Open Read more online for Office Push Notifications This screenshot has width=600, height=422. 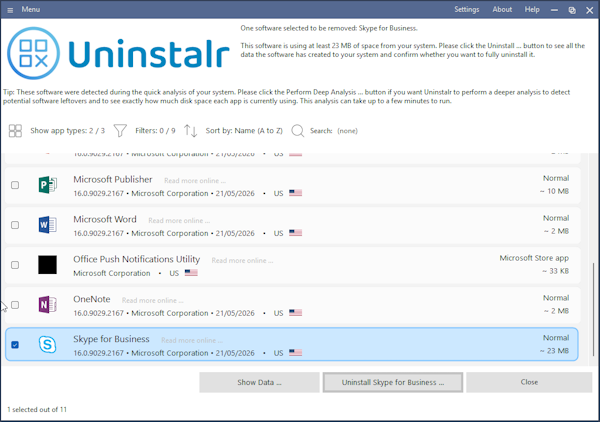click(x=243, y=261)
